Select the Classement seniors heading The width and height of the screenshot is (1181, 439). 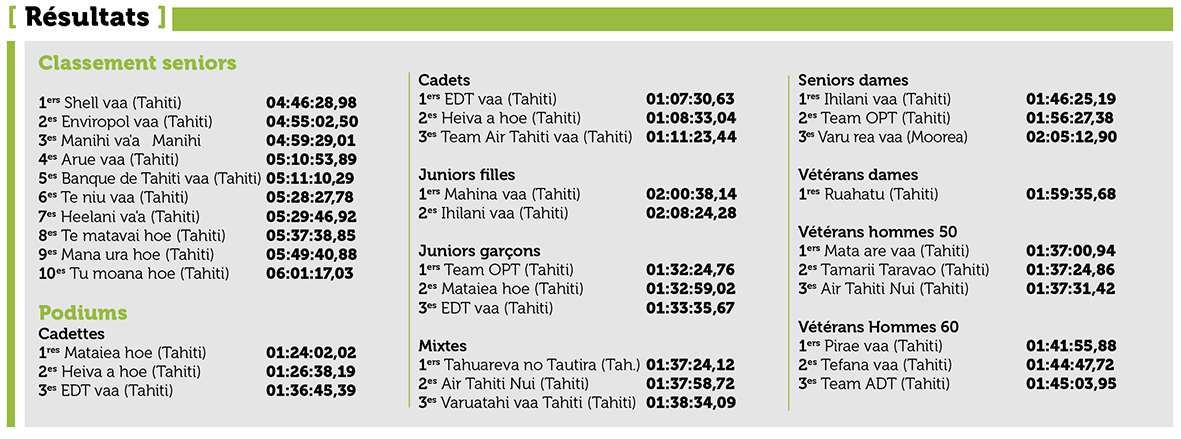click(x=137, y=64)
